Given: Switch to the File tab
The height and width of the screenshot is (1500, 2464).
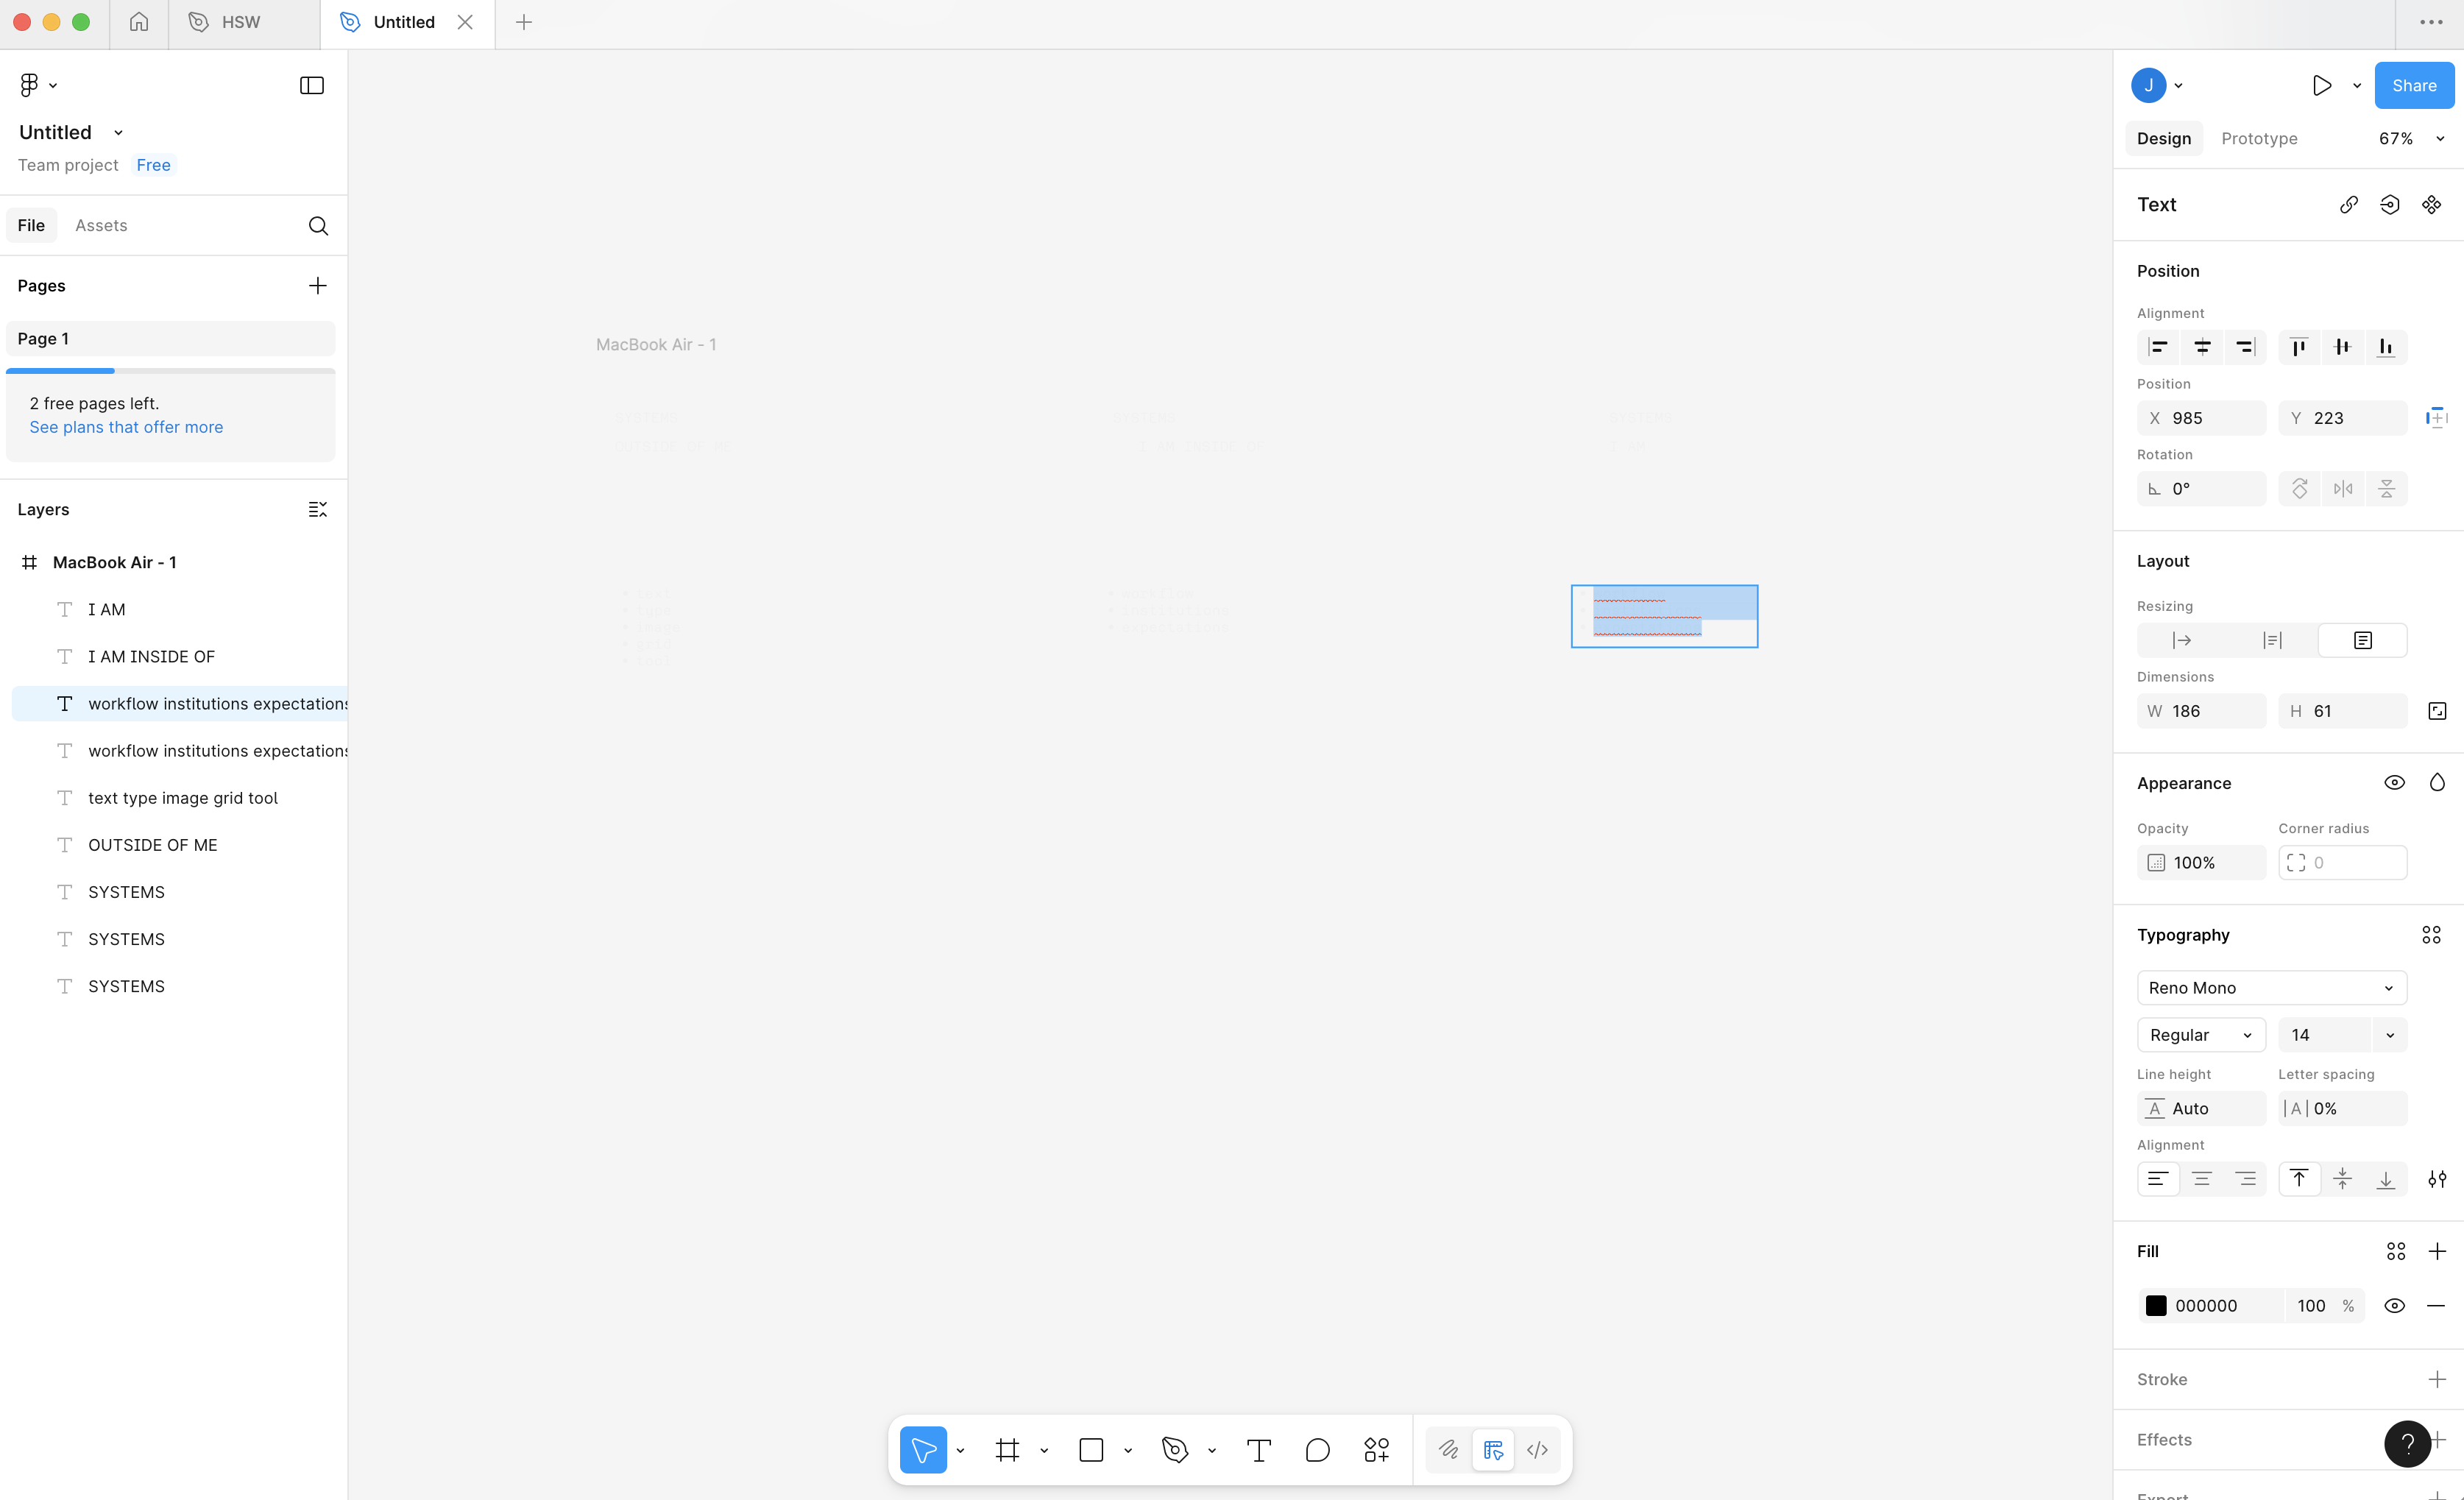Looking at the screenshot, I should 31,226.
